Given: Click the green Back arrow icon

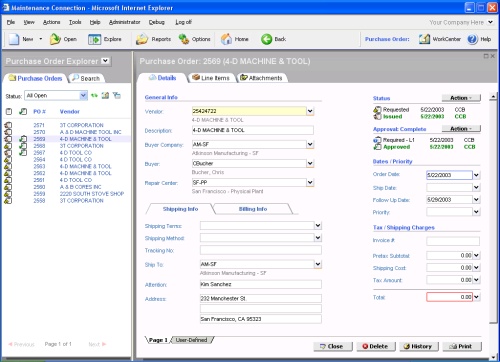Looking at the screenshot, I should click(x=266, y=39).
